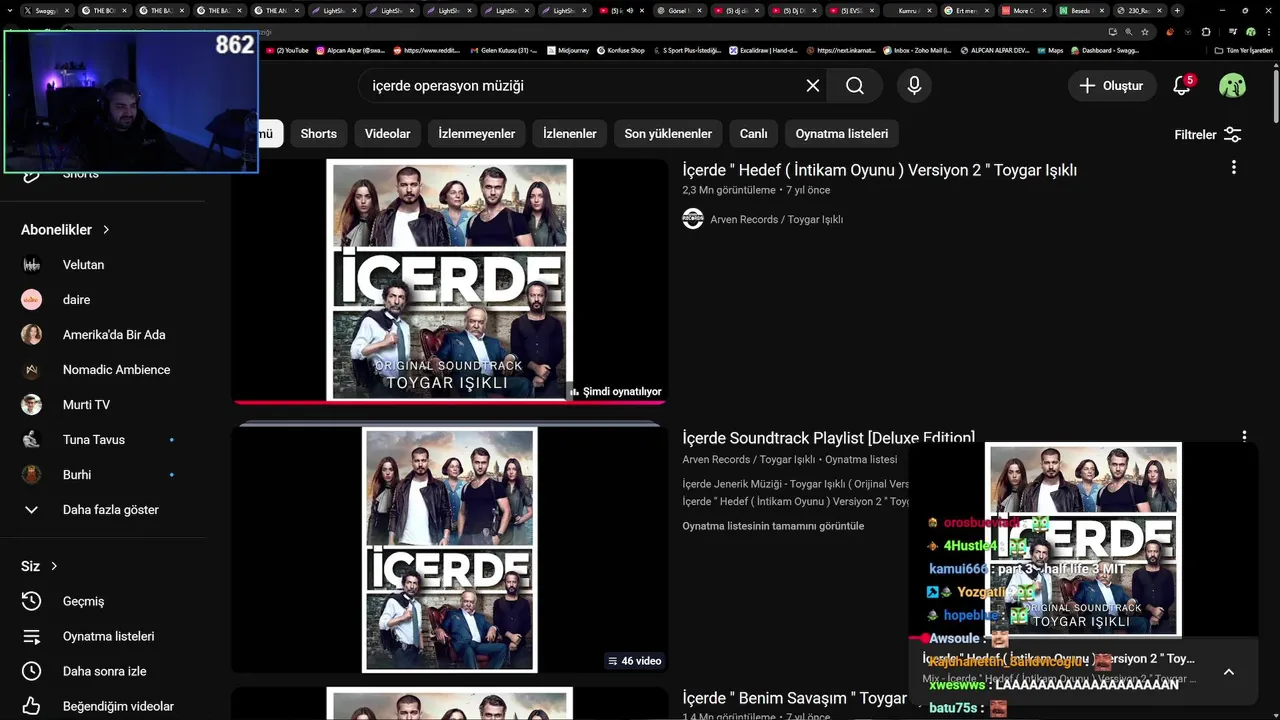
Task: Select the İzlenmeyenler filter chip
Action: (x=477, y=134)
